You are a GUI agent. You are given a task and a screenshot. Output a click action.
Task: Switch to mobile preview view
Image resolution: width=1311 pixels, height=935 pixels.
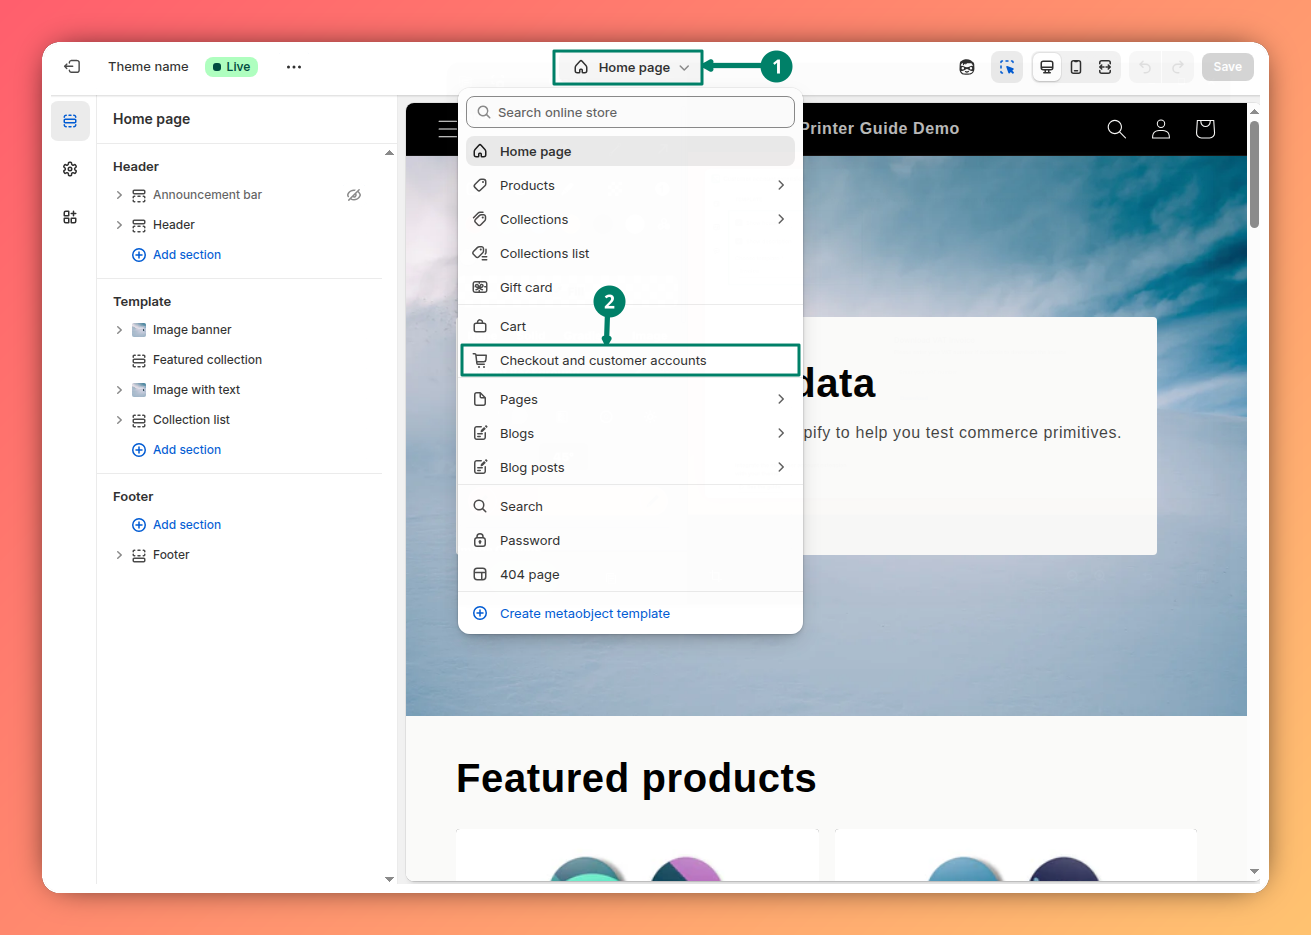click(1076, 66)
